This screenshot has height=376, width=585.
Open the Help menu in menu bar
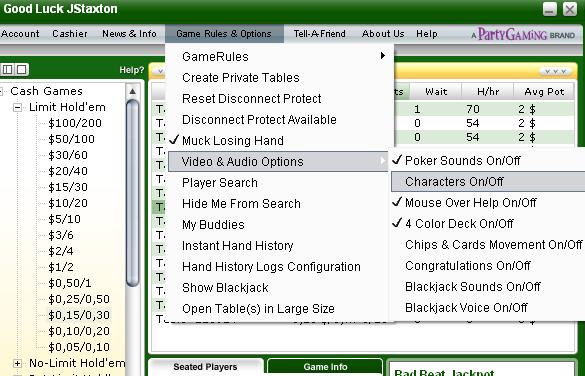point(427,34)
